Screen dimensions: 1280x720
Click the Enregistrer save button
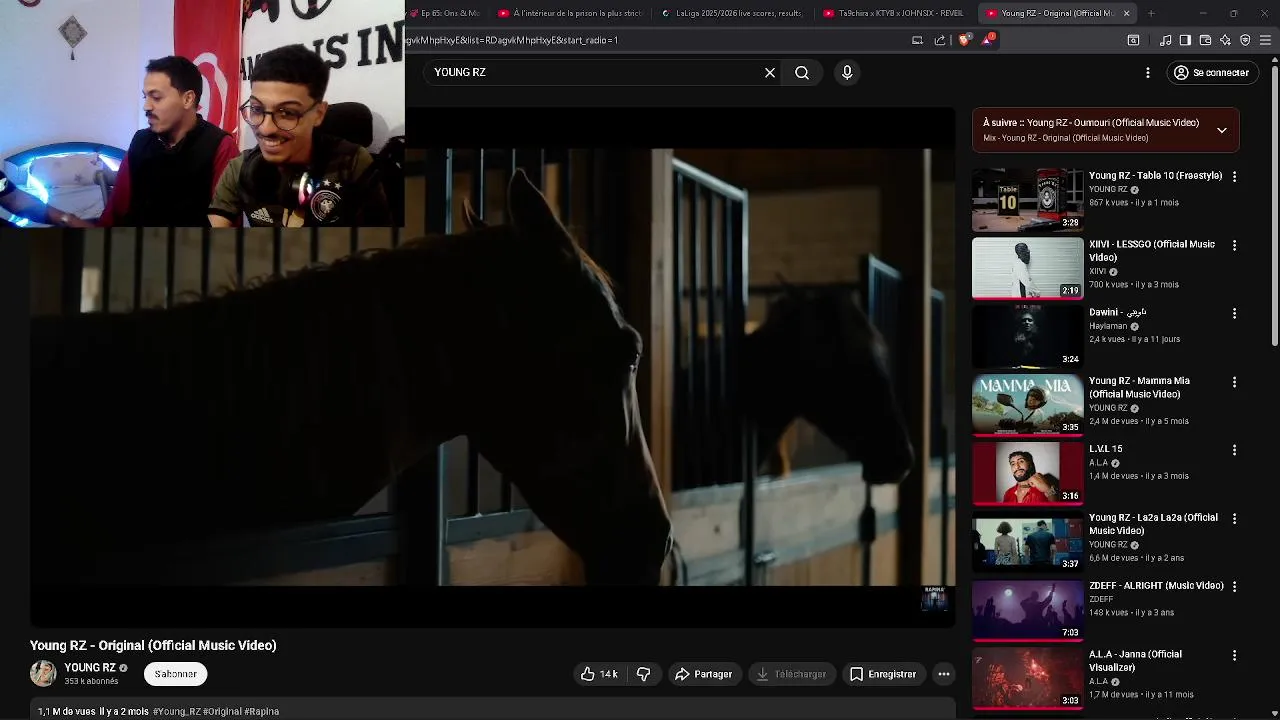883,674
